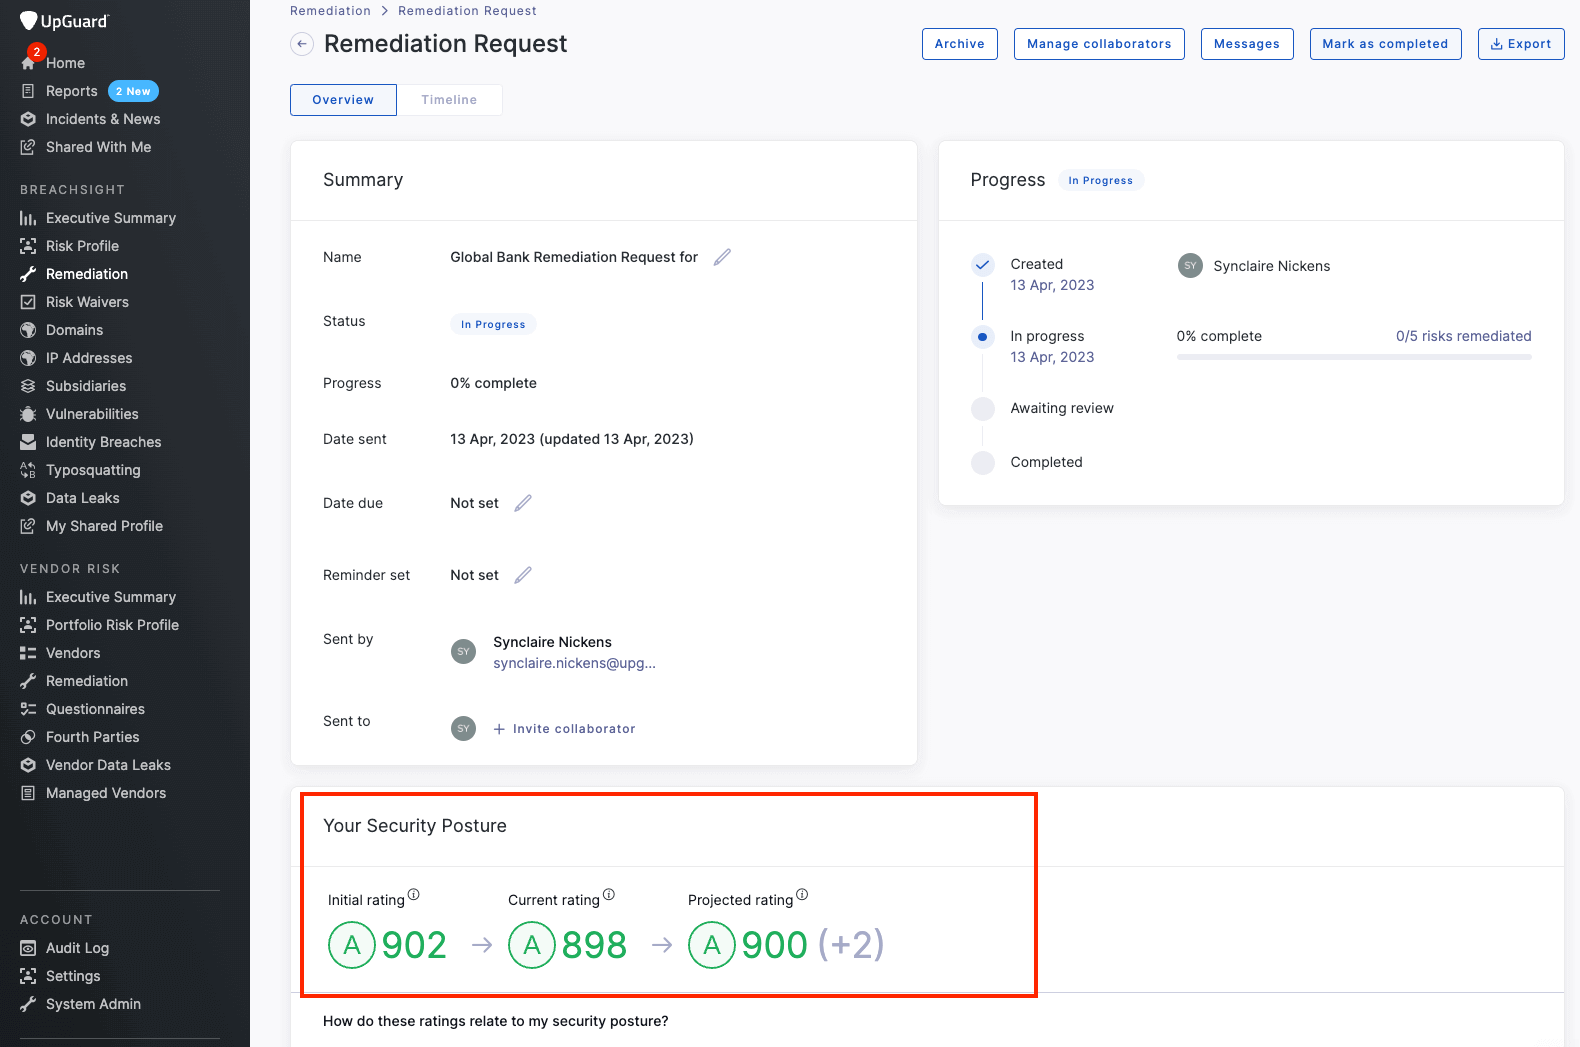Click How do these ratings relate text

(x=496, y=1021)
